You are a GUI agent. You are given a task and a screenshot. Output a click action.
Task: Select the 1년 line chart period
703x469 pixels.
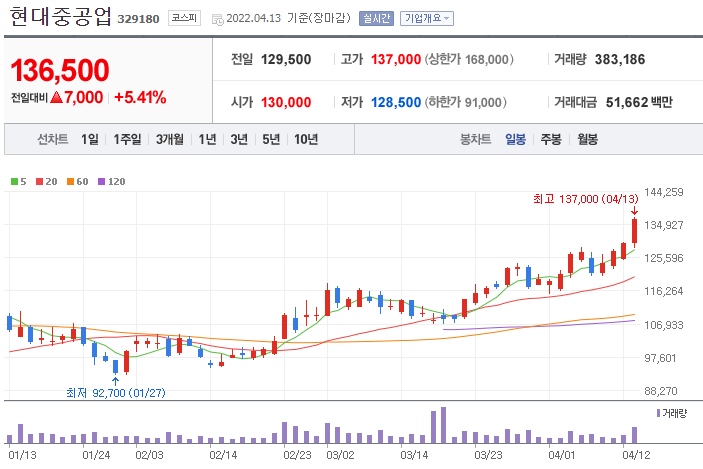(208, 139)
